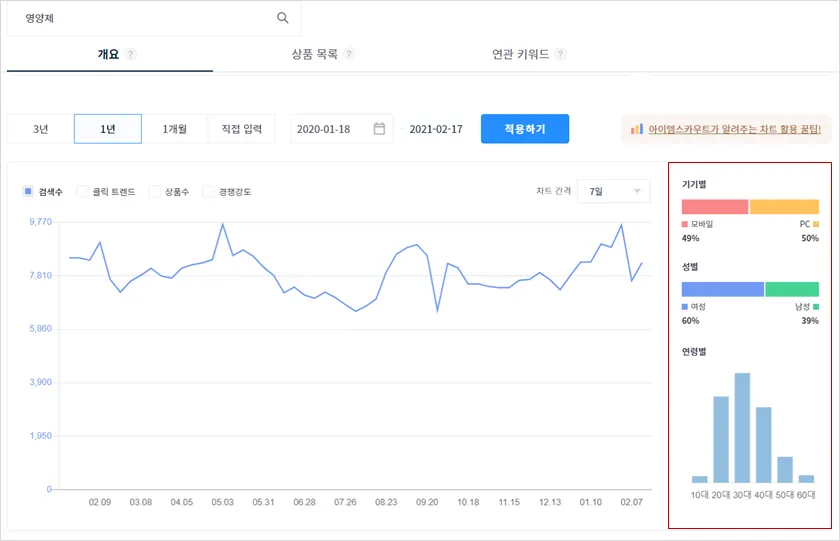Enable the 상품수 checkbox
Viewport: 840px width, 541px height.
pyautogui.click(x=154, y=191)
